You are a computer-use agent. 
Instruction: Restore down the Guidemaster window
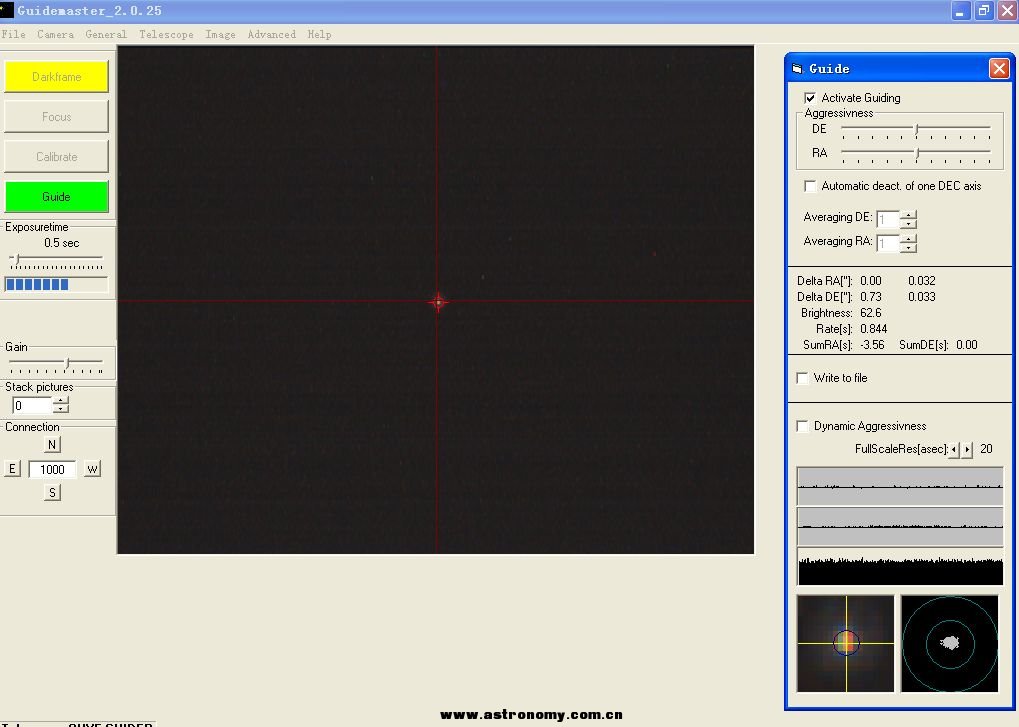pos(984,11)
